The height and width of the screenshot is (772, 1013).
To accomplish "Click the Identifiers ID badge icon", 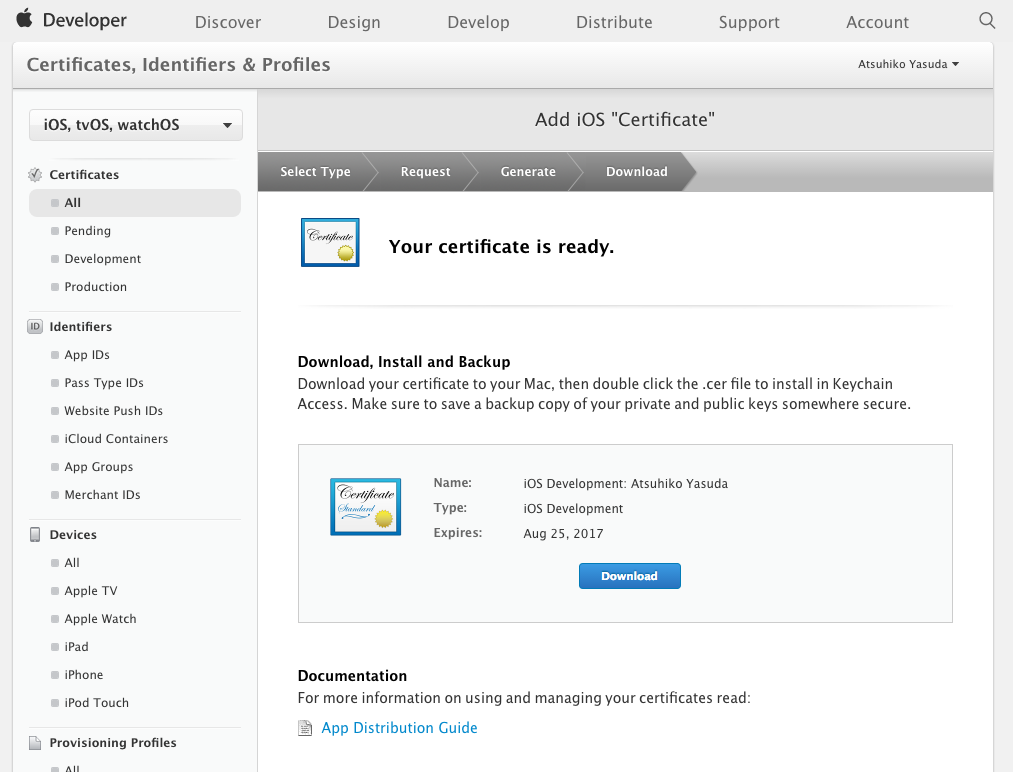I will pos(35,327).
